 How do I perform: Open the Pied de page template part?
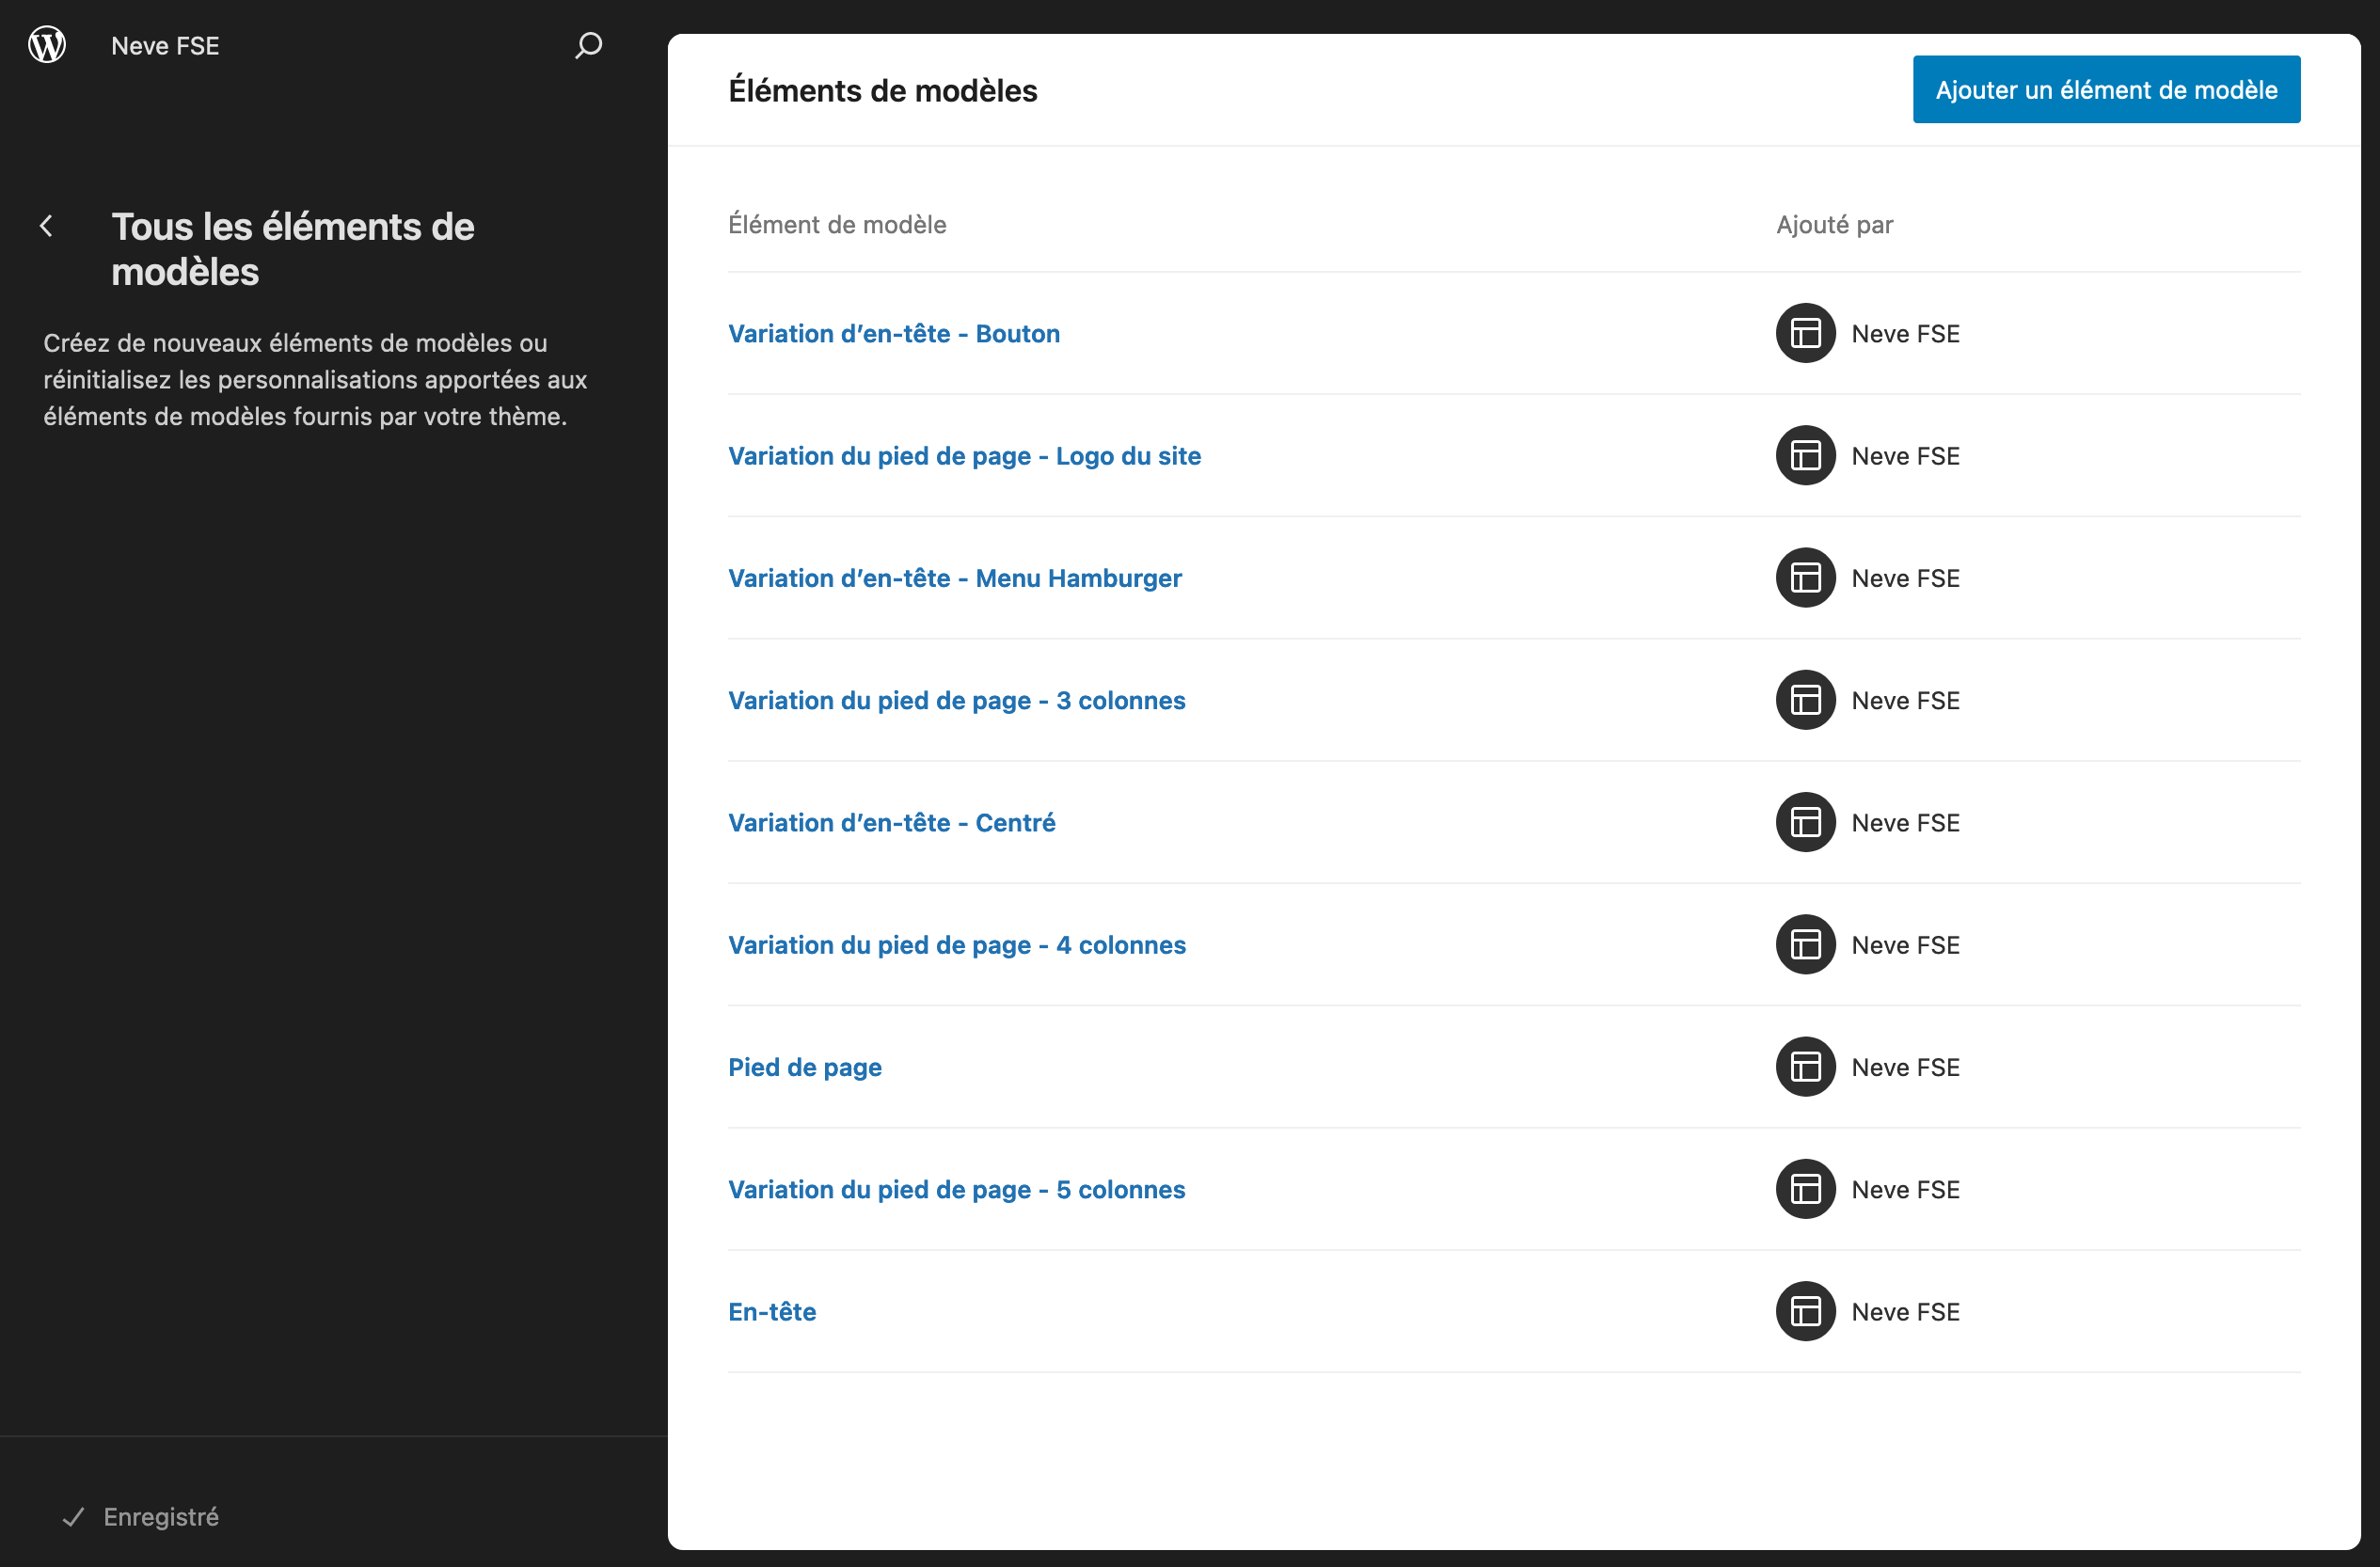(x=804, y=1067)
